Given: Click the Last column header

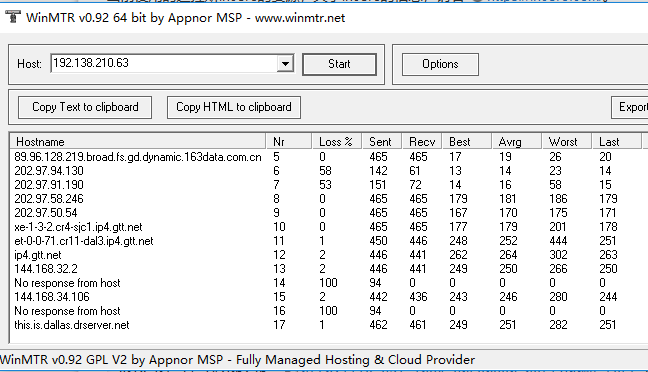Looking at the screenshot, I should point(617,141).
